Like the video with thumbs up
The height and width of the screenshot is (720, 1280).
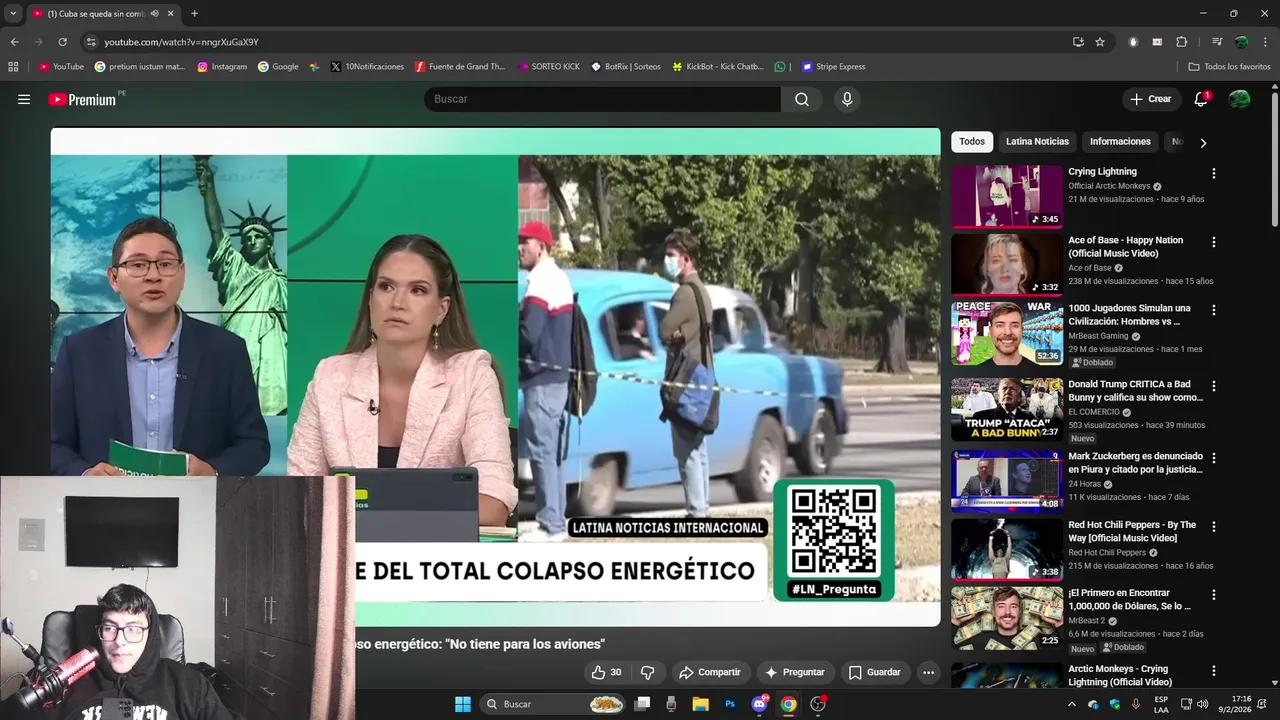pos(606,672)
